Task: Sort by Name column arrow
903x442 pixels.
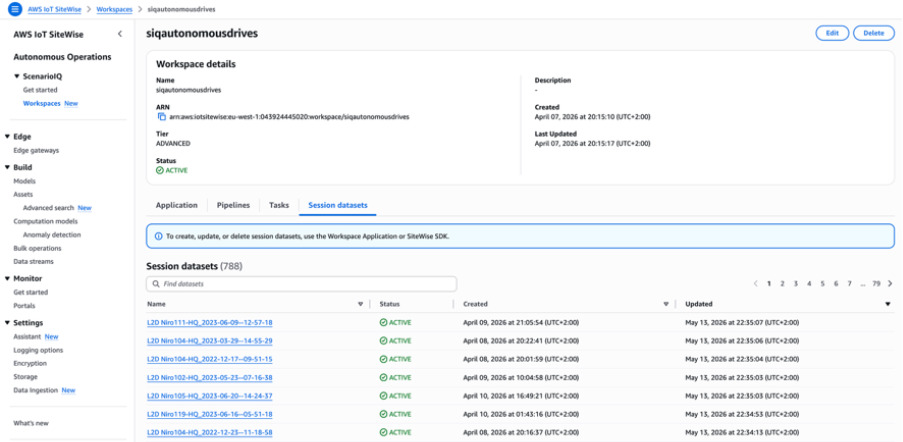Action: pyautogui.click(x=361, y=304)
